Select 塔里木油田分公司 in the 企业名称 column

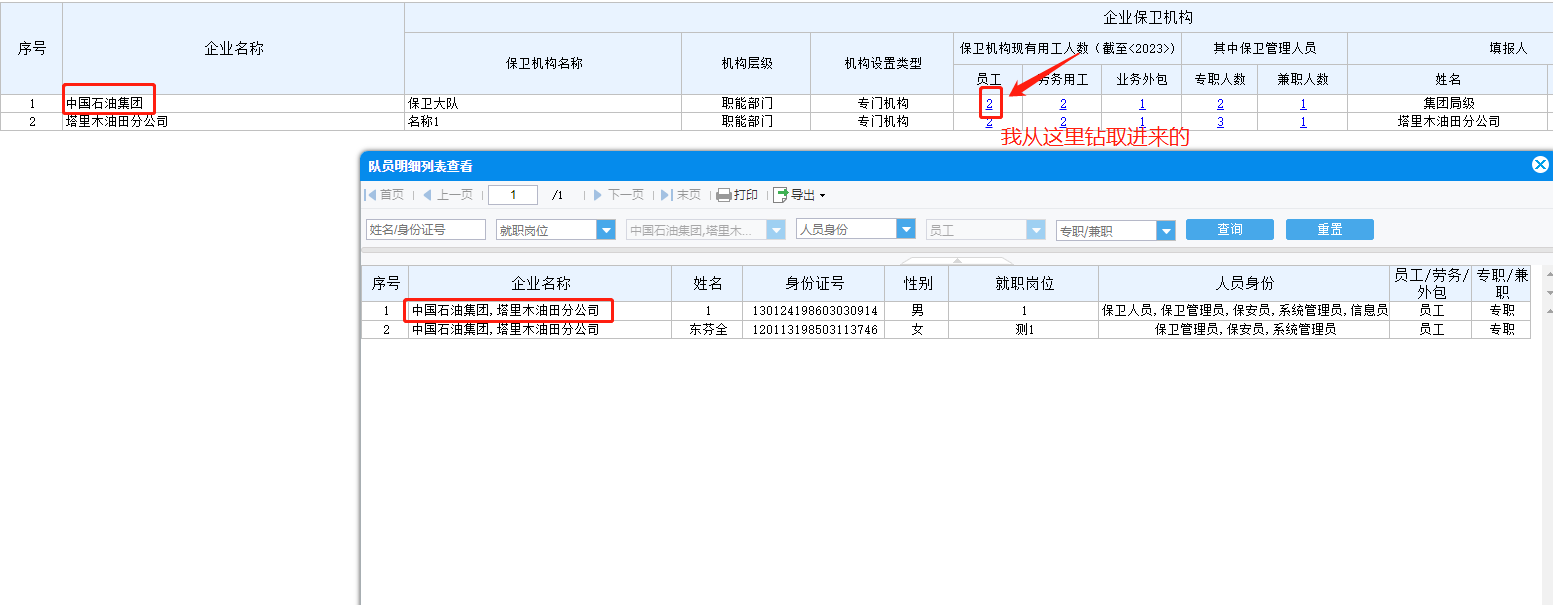click(x=233, y=122)
